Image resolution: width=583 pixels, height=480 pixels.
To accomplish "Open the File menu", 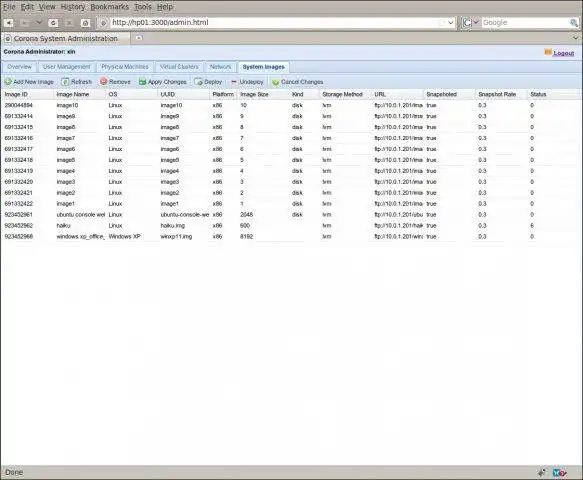I will click(9, 7).
